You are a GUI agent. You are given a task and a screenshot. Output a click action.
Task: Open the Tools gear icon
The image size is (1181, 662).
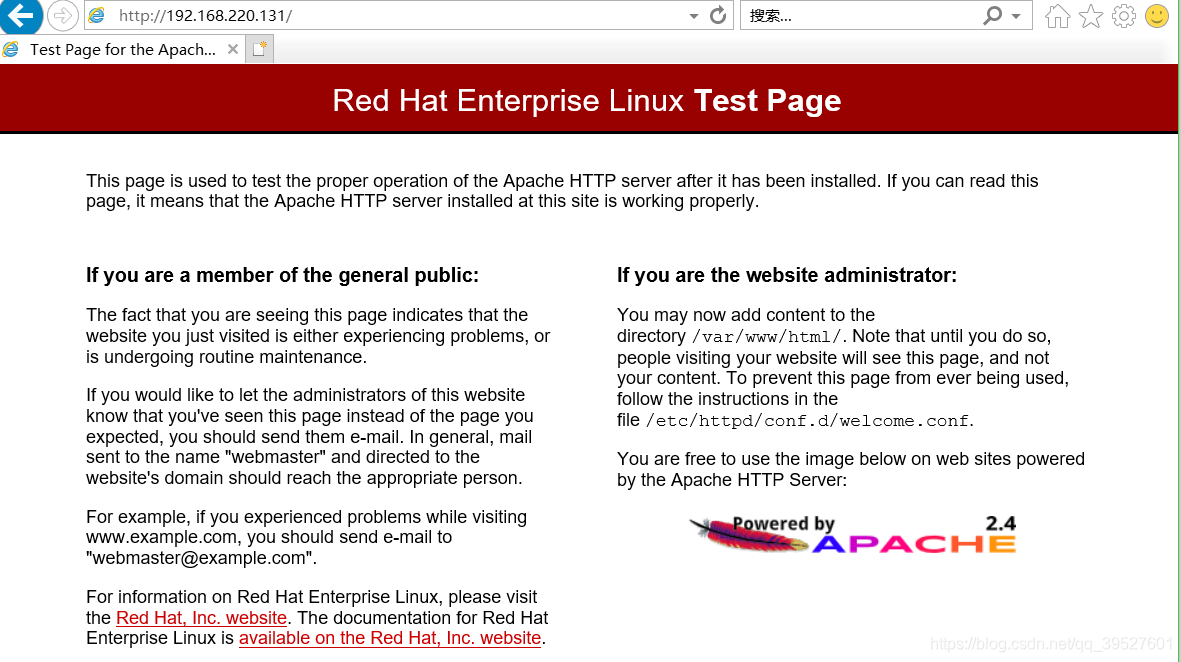[1124, 16]
